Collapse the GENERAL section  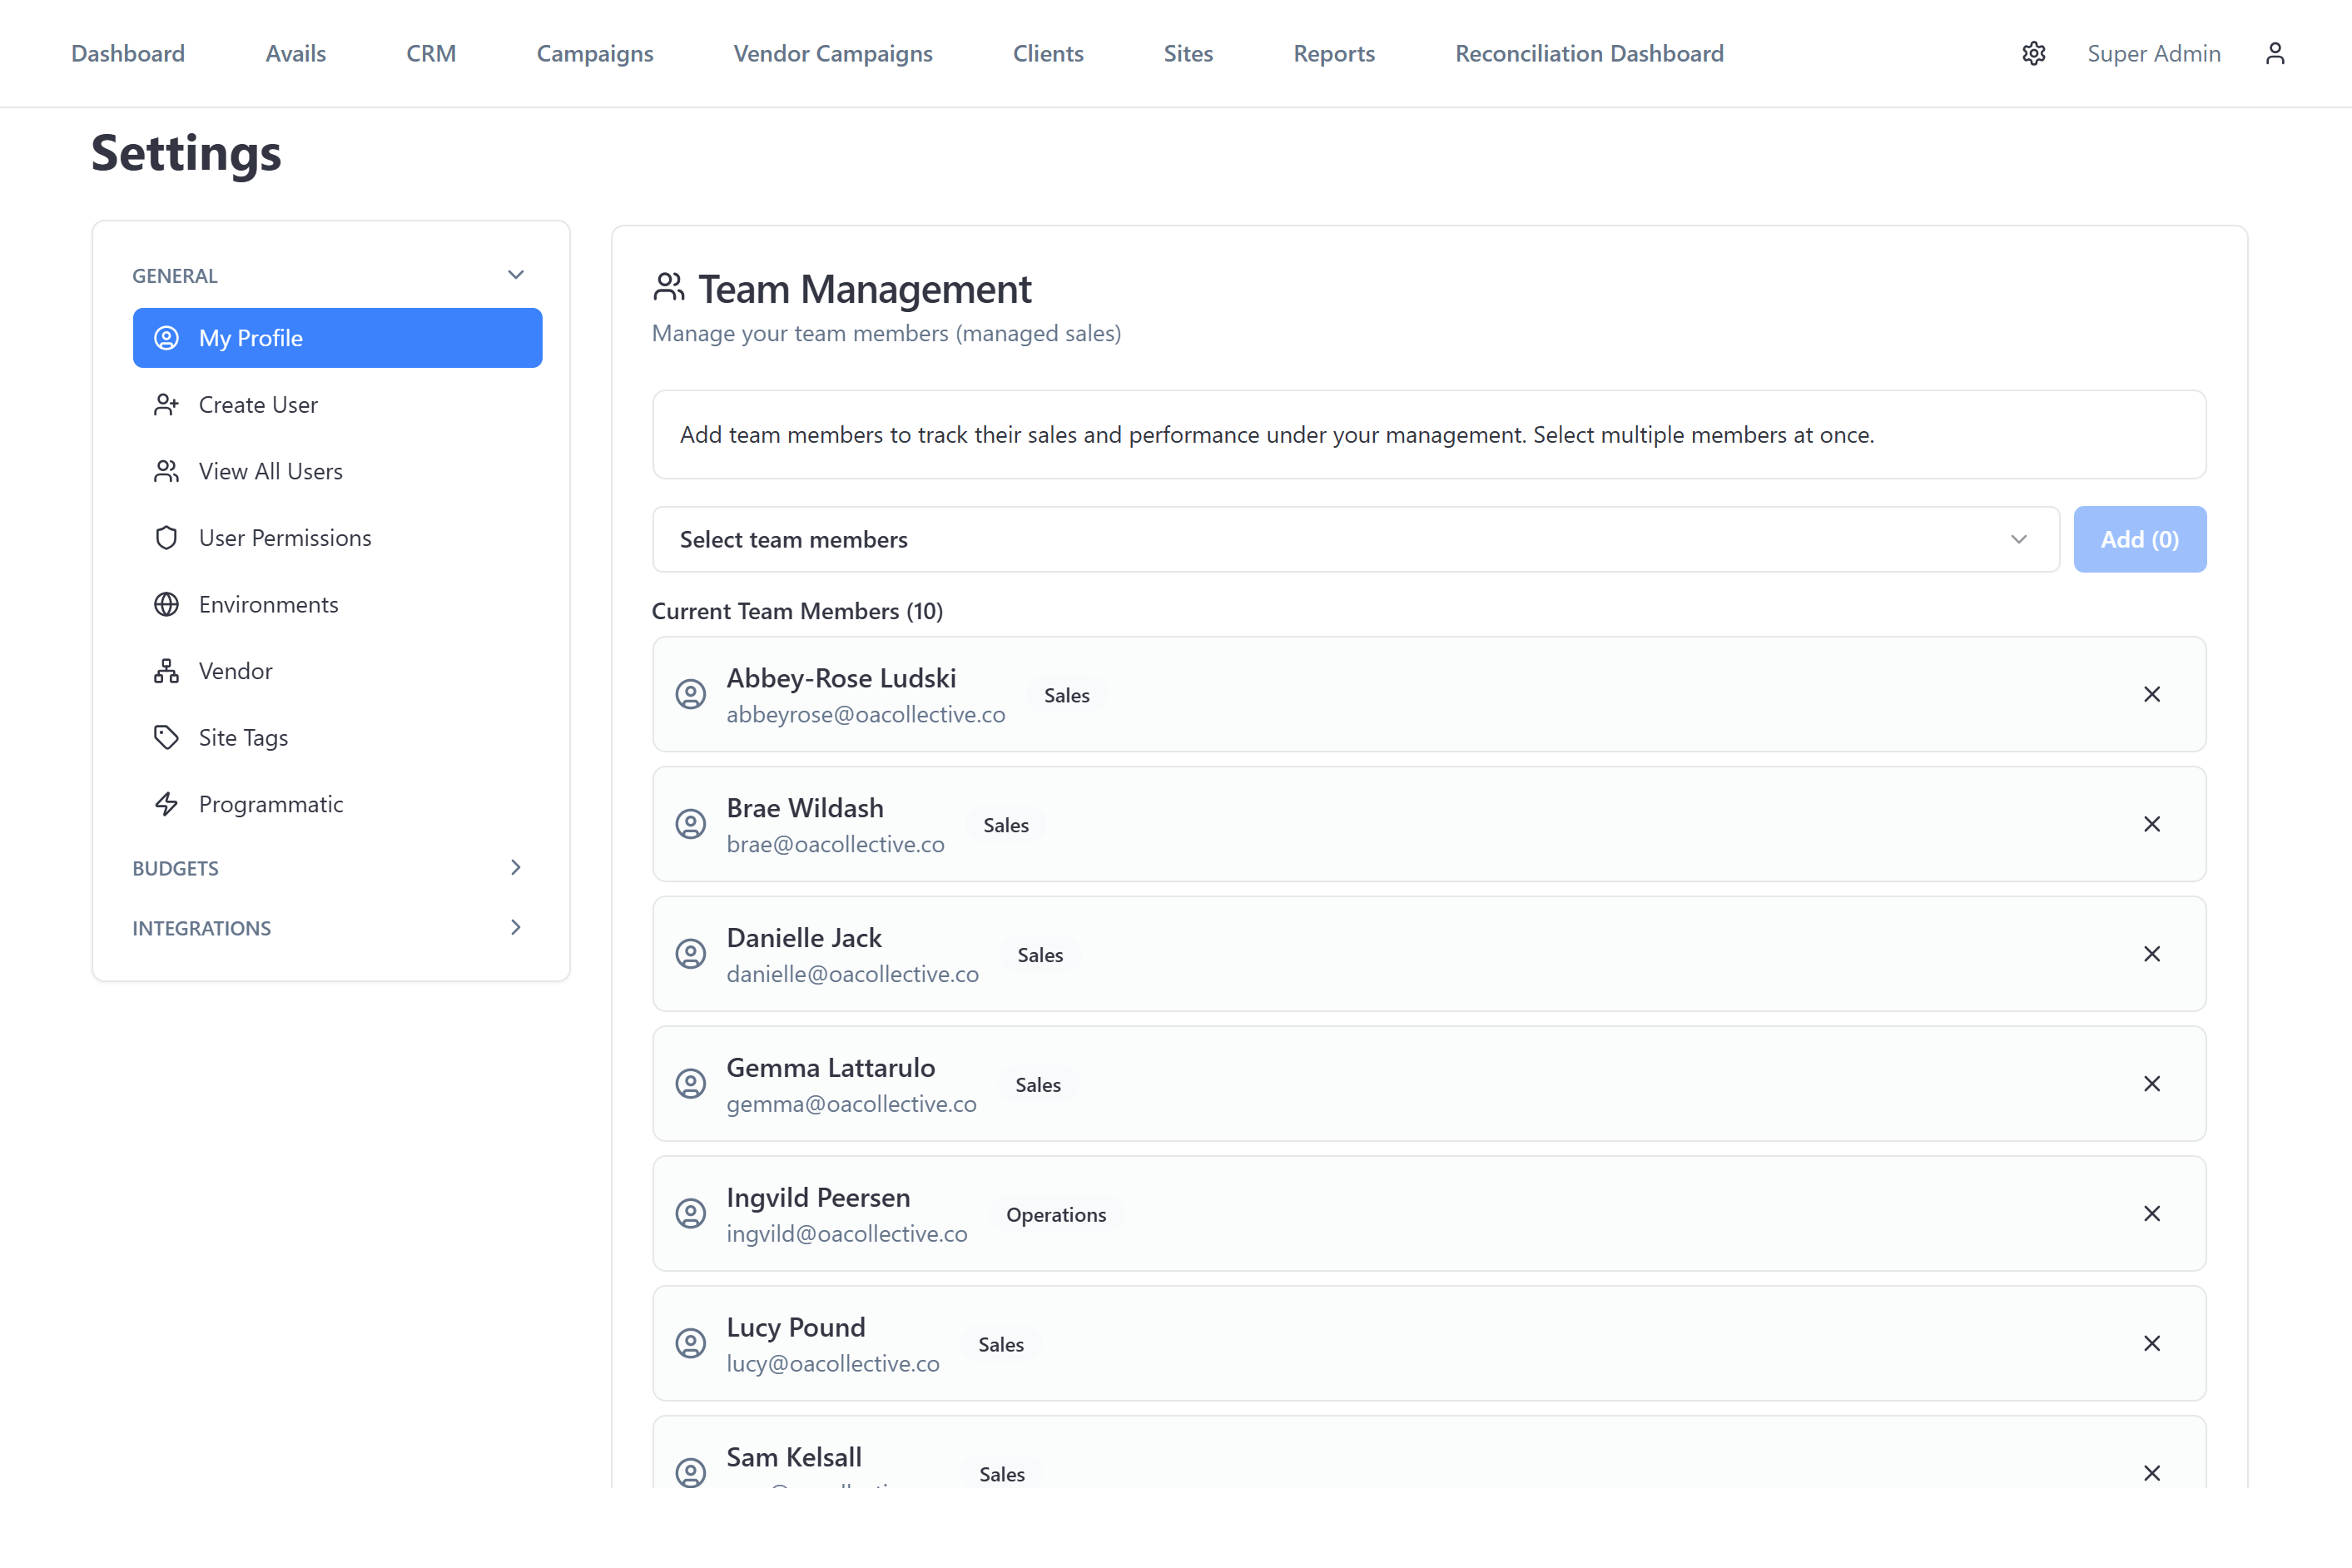click(x=515, y=275)
